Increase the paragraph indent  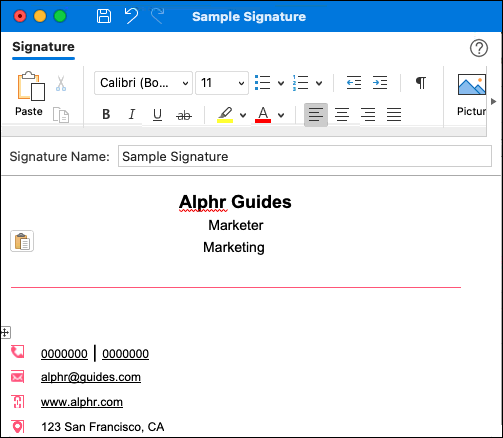[x=380, y=83]
